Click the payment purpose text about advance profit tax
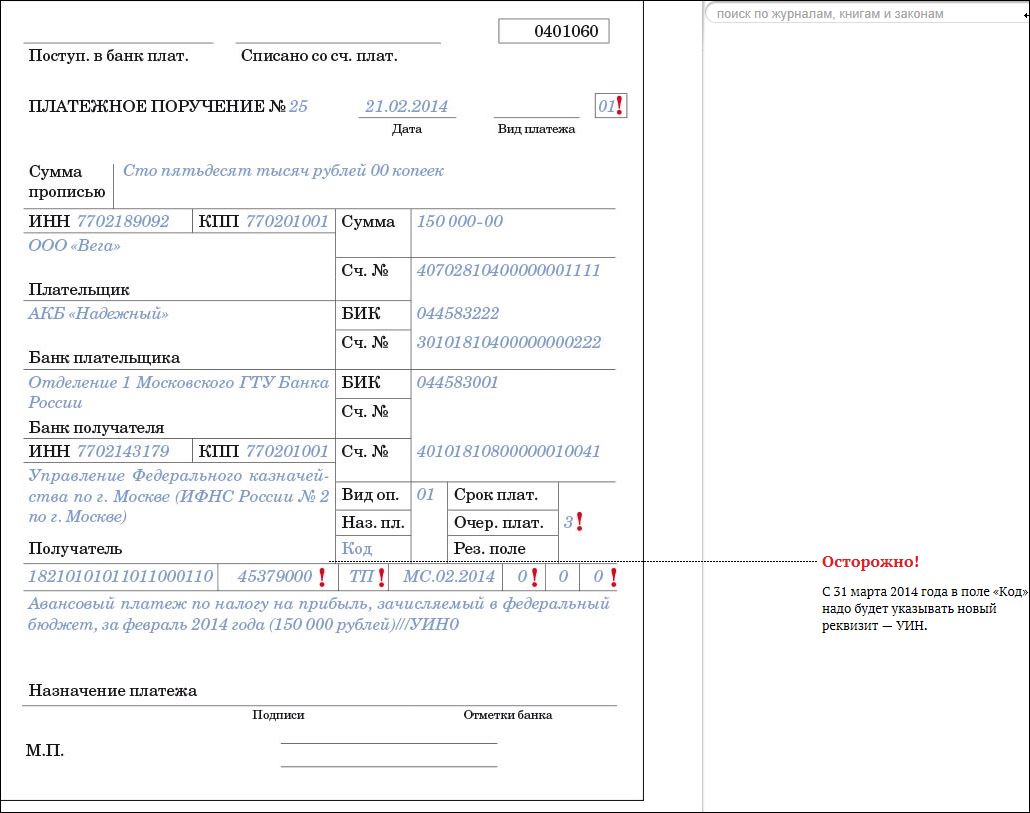 pos(318,614)
